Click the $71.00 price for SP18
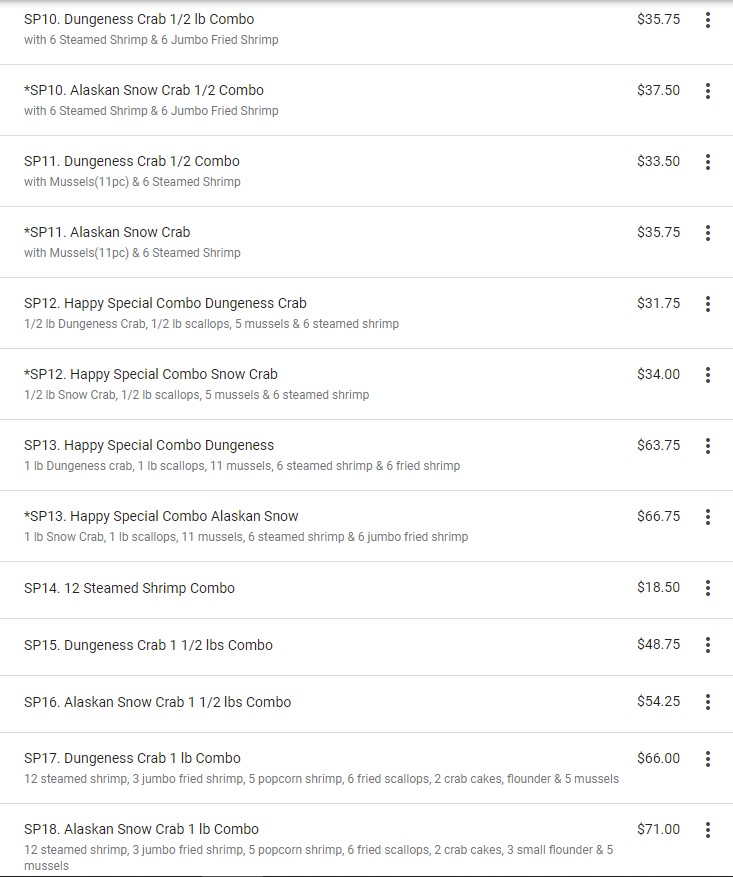 (x=658, y=829)
